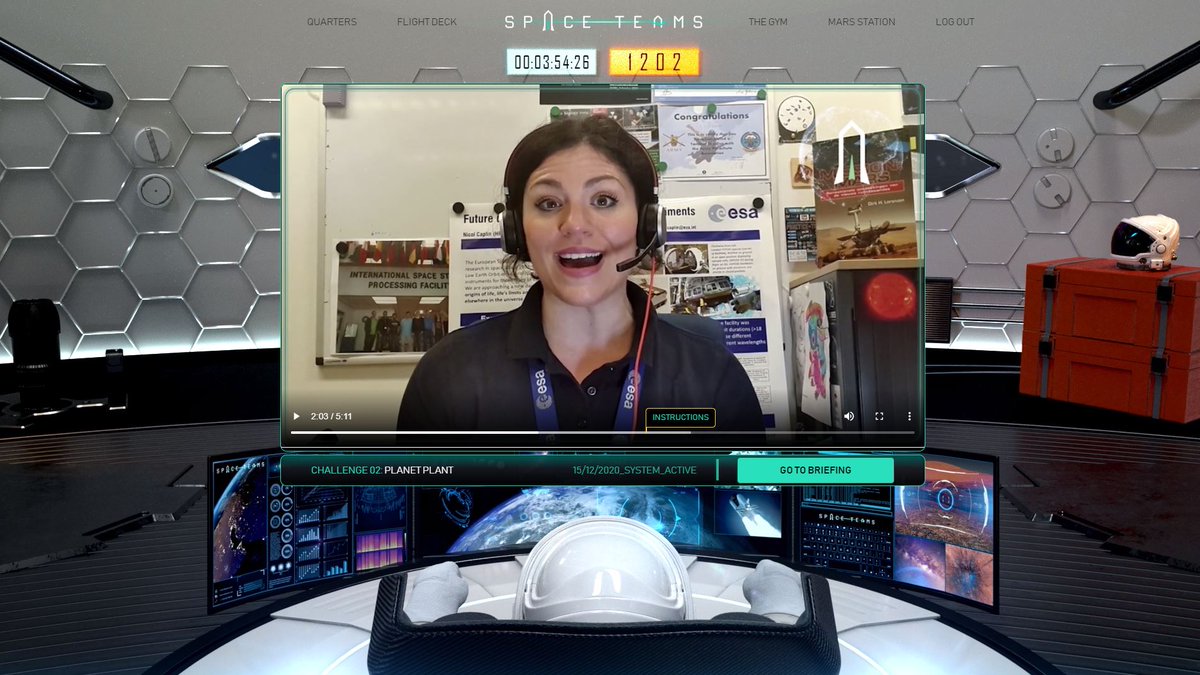Navigate to Mars Station
The image size is (1200, 675).
pos(861,22)
